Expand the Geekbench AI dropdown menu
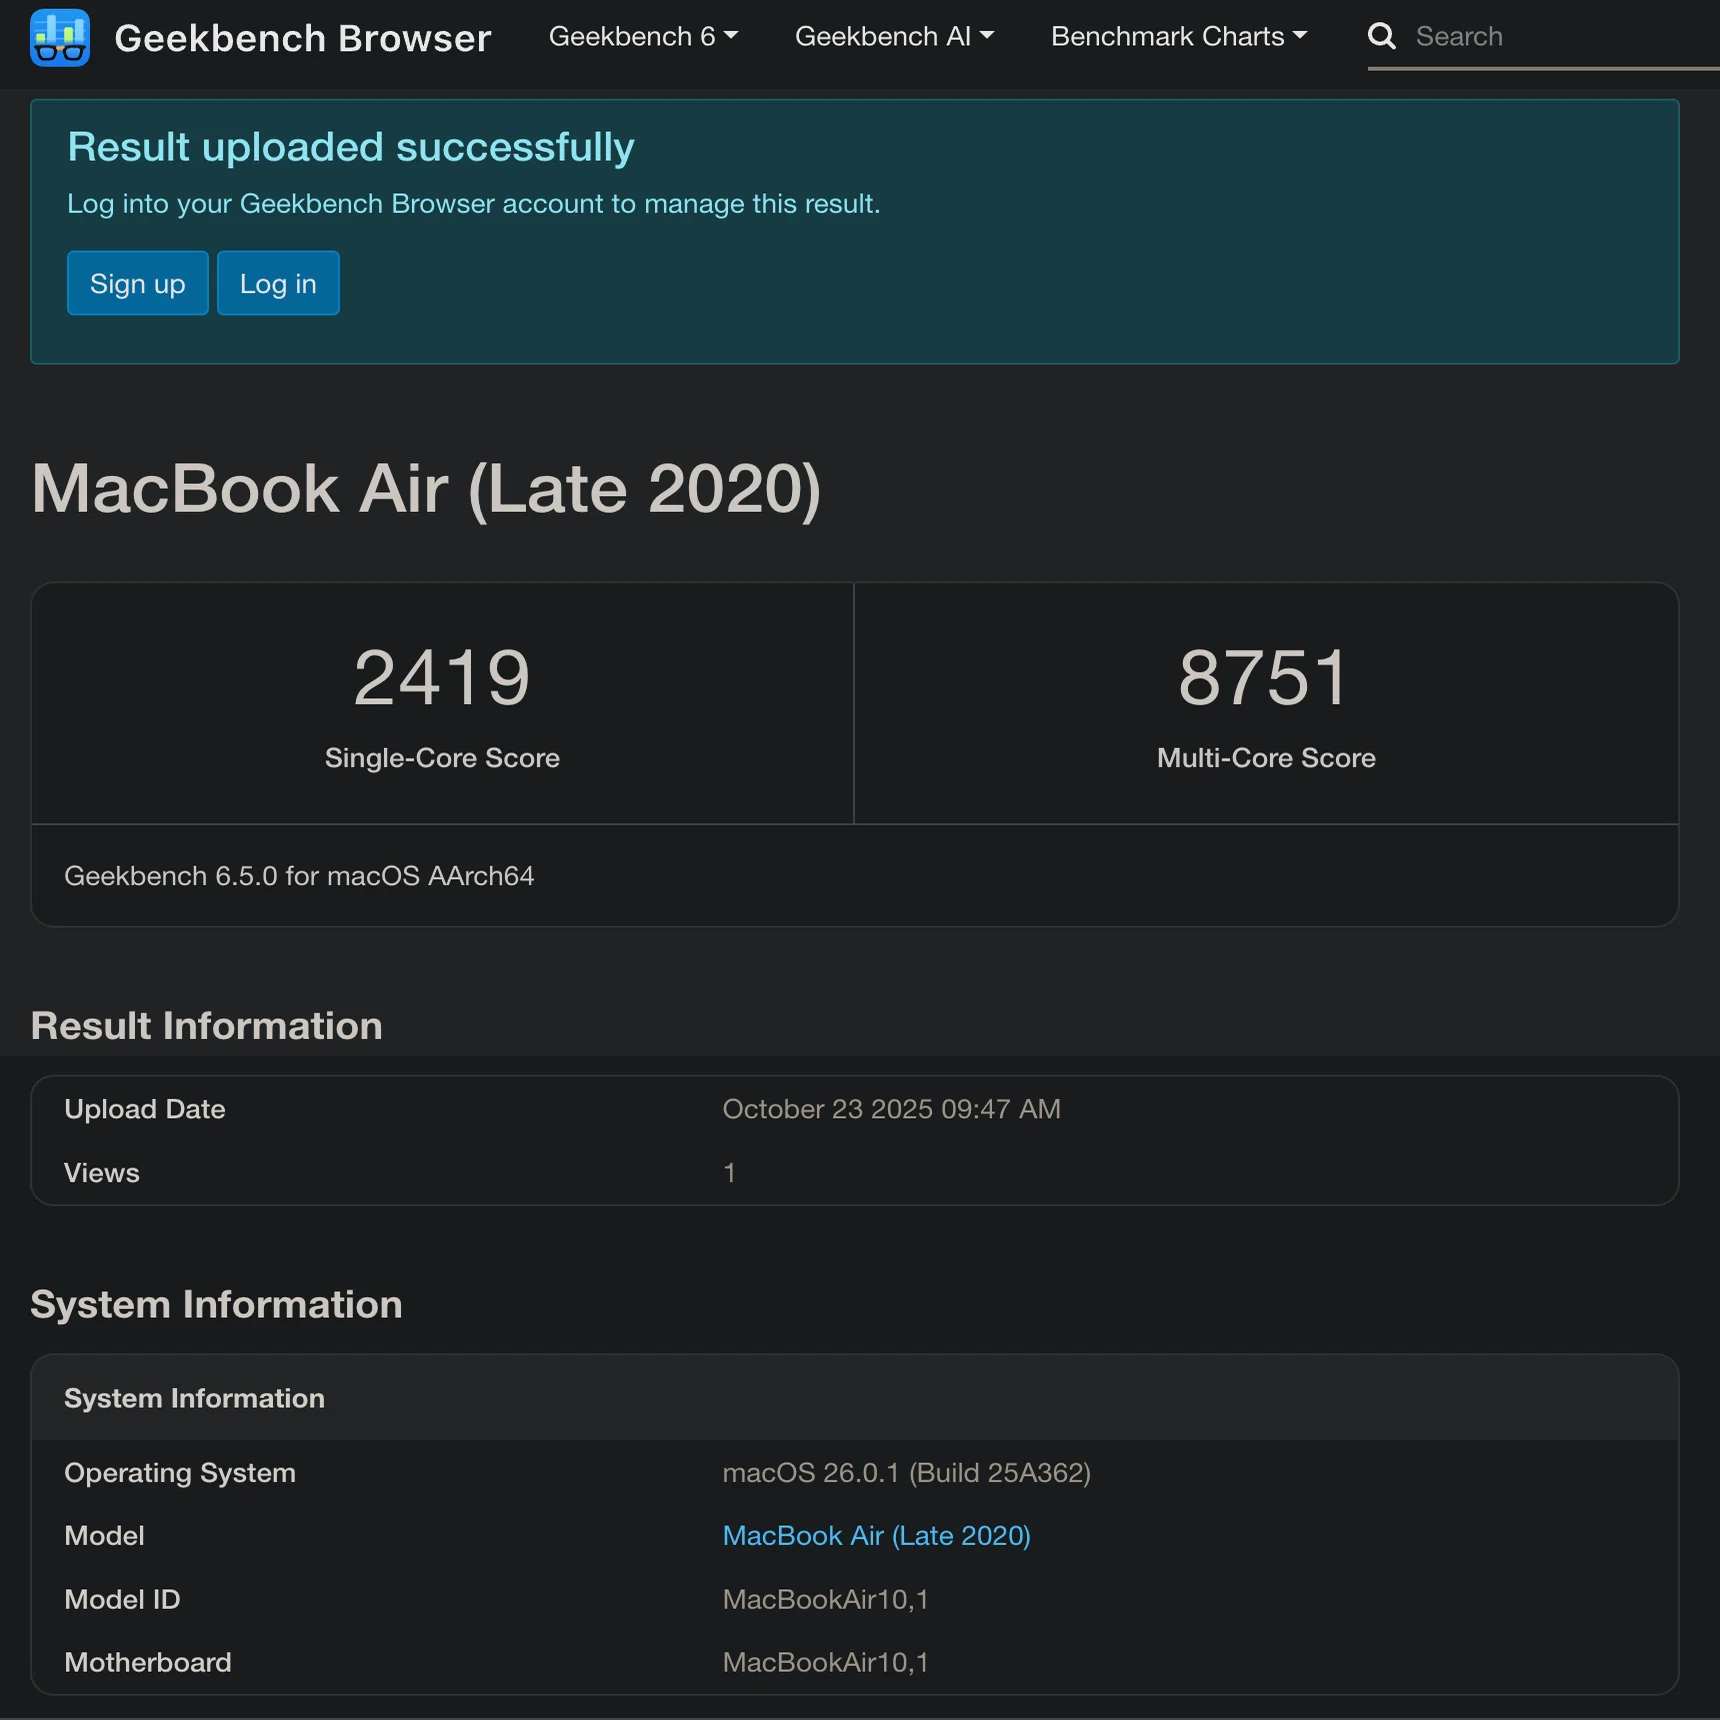The image size is (1720, 1720). pos(894,36)
